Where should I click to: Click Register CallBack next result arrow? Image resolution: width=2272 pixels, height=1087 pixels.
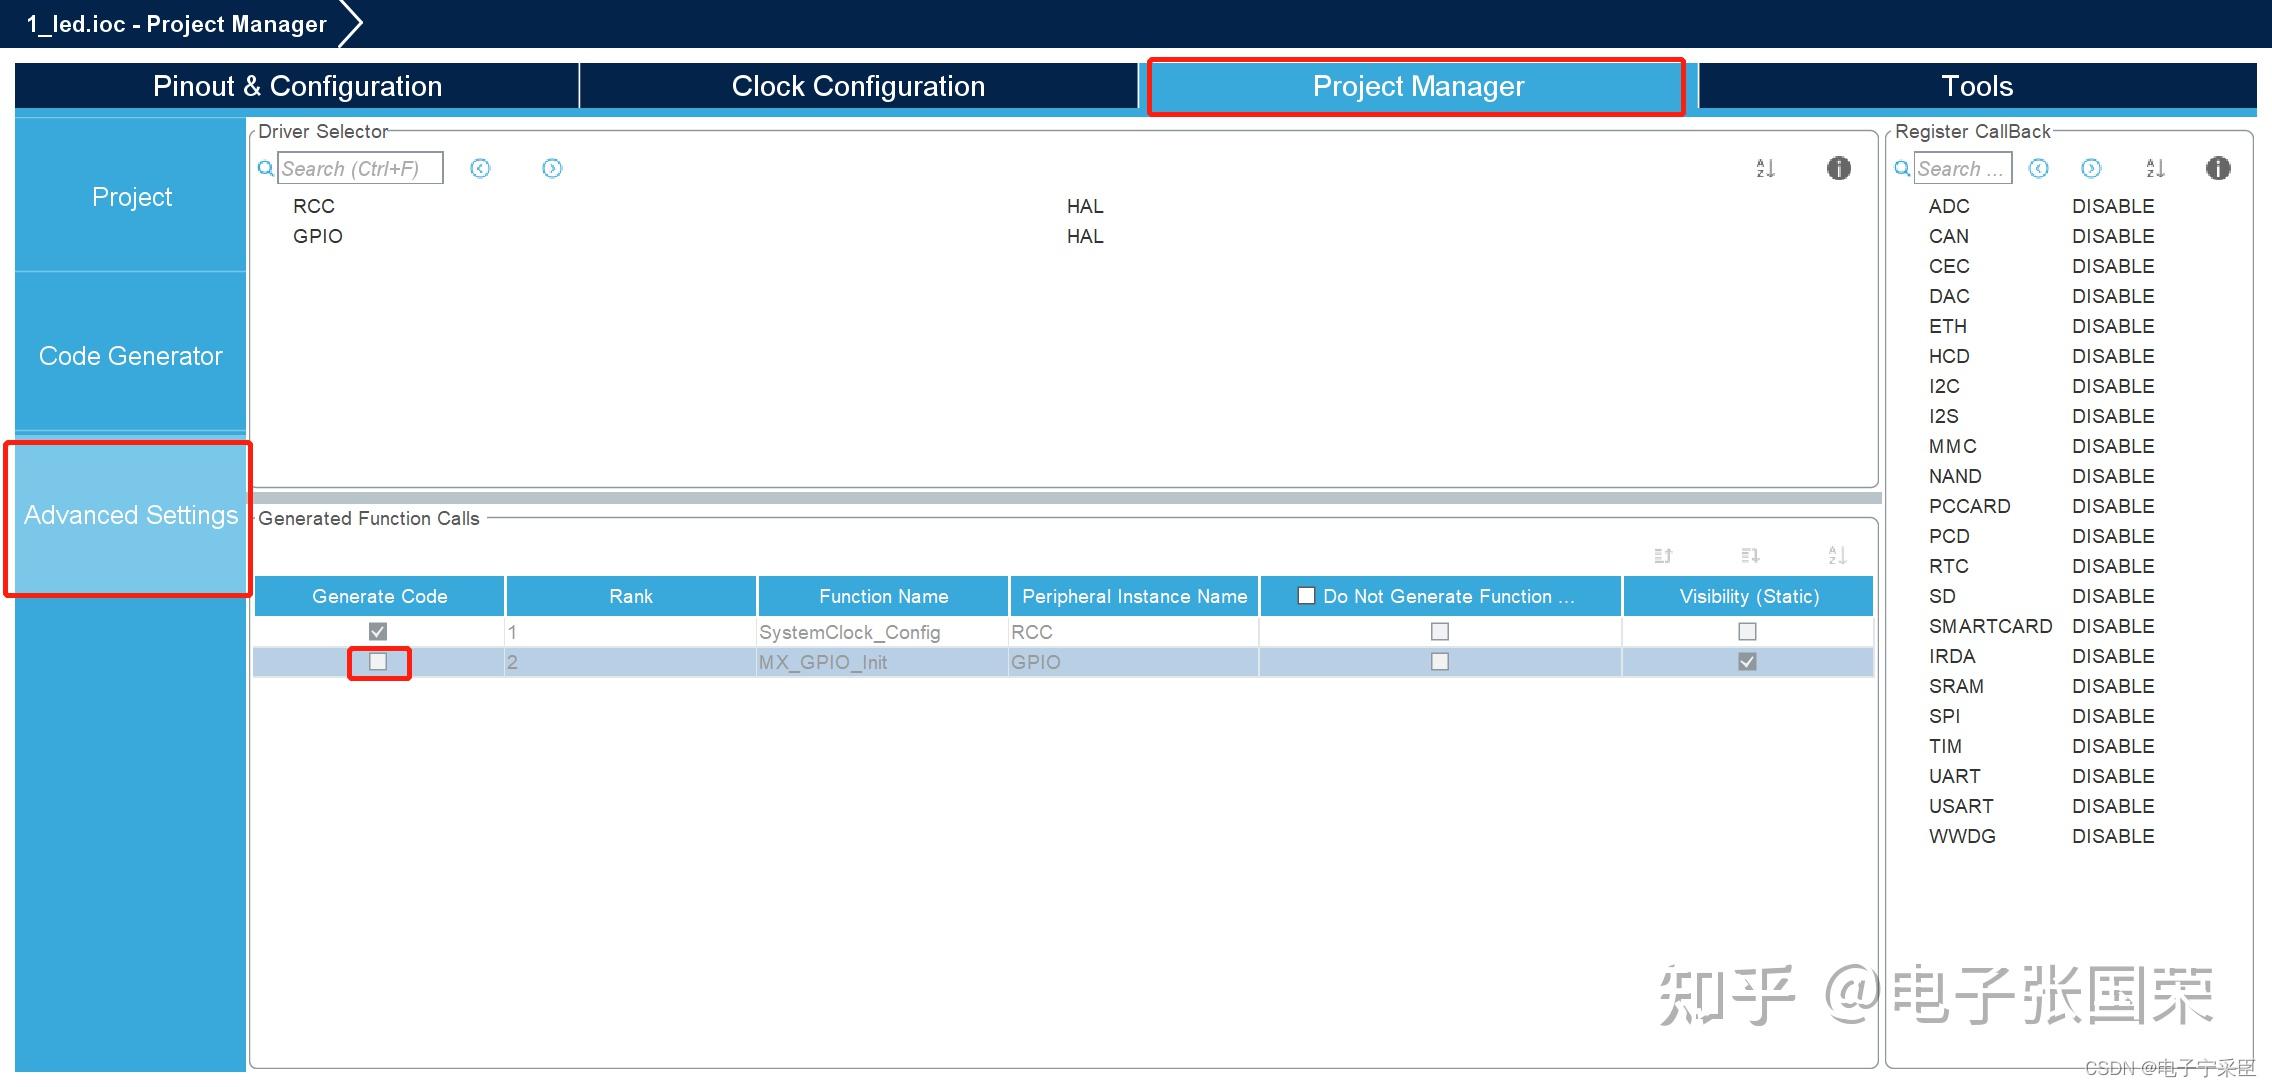[2091, 168]
